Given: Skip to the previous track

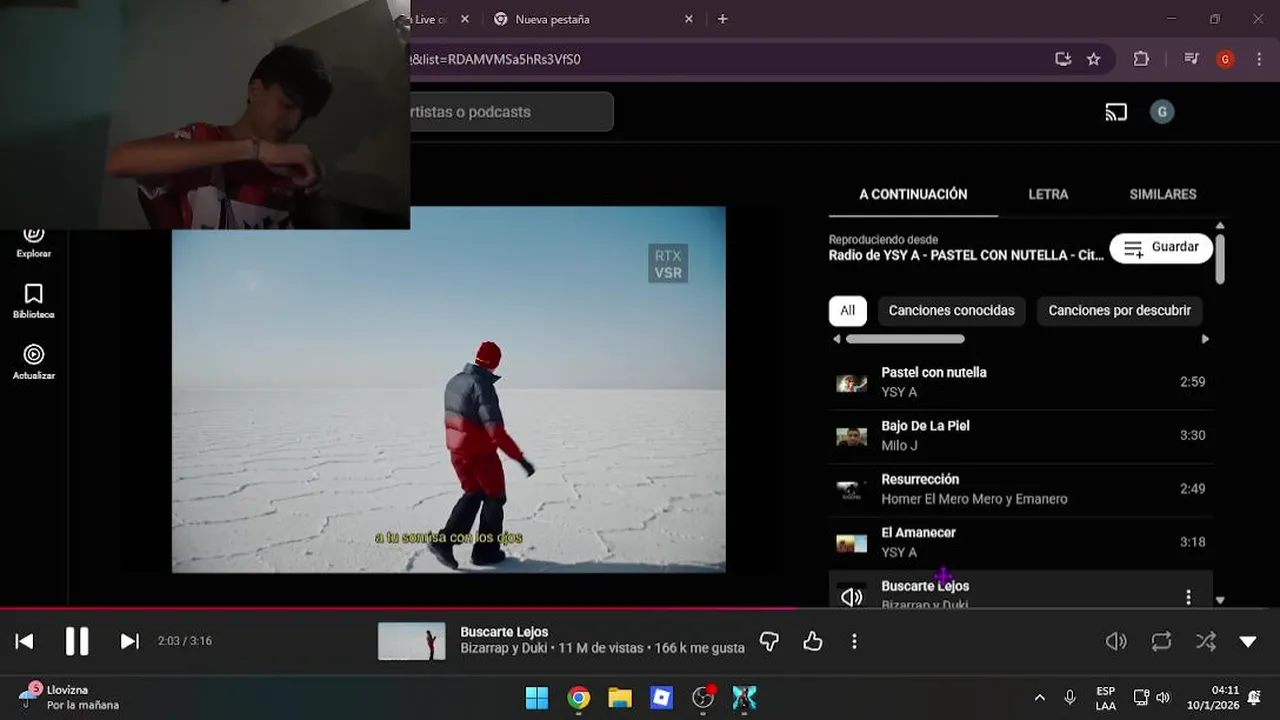Looking at the screenshot, I should pyautogui.click(x=25, y=641).
